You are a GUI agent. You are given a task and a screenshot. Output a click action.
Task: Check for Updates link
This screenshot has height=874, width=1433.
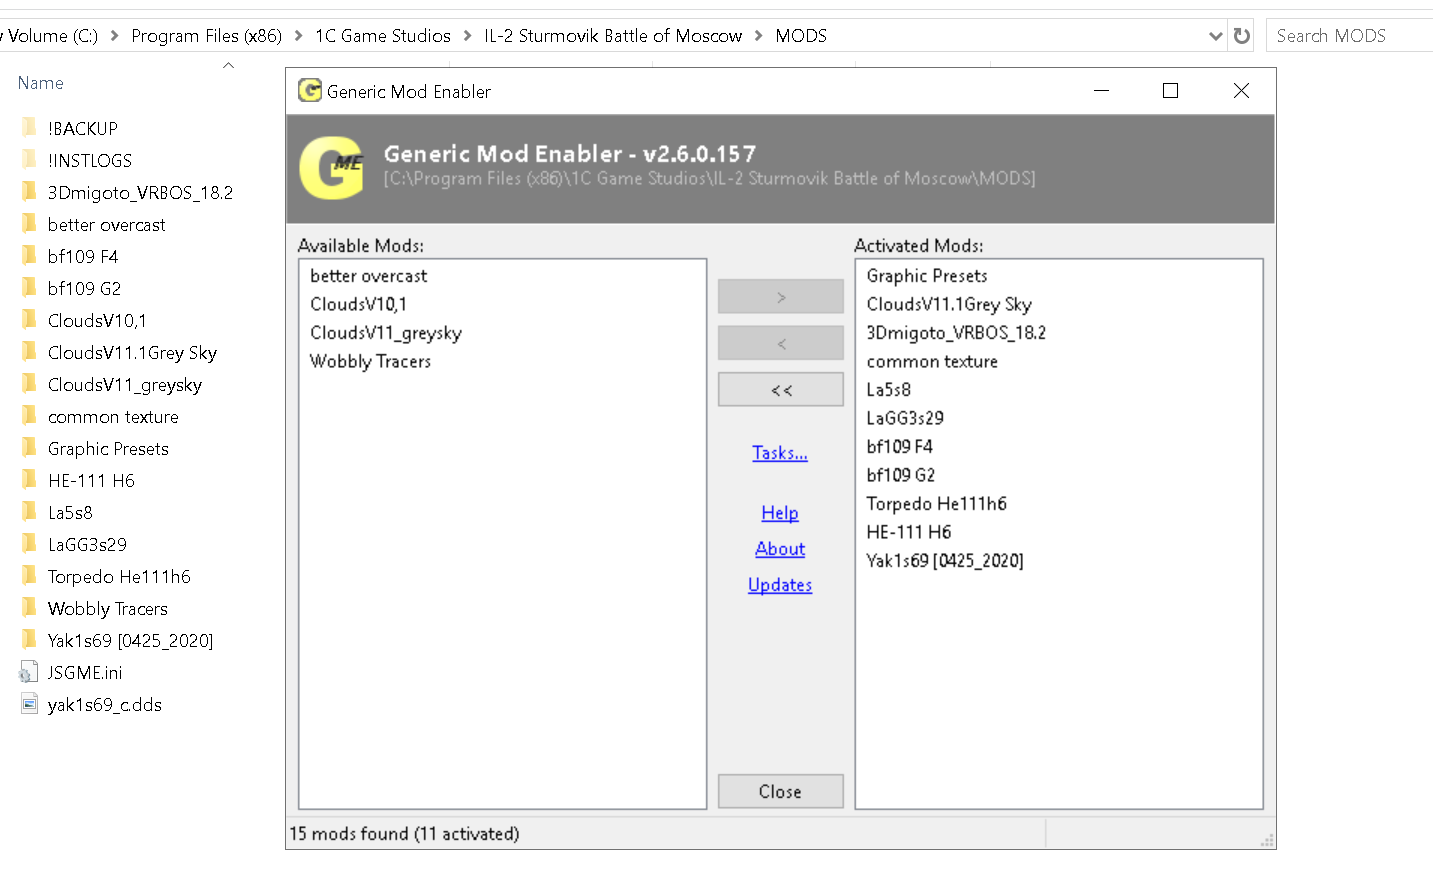(x=780, y=585)
